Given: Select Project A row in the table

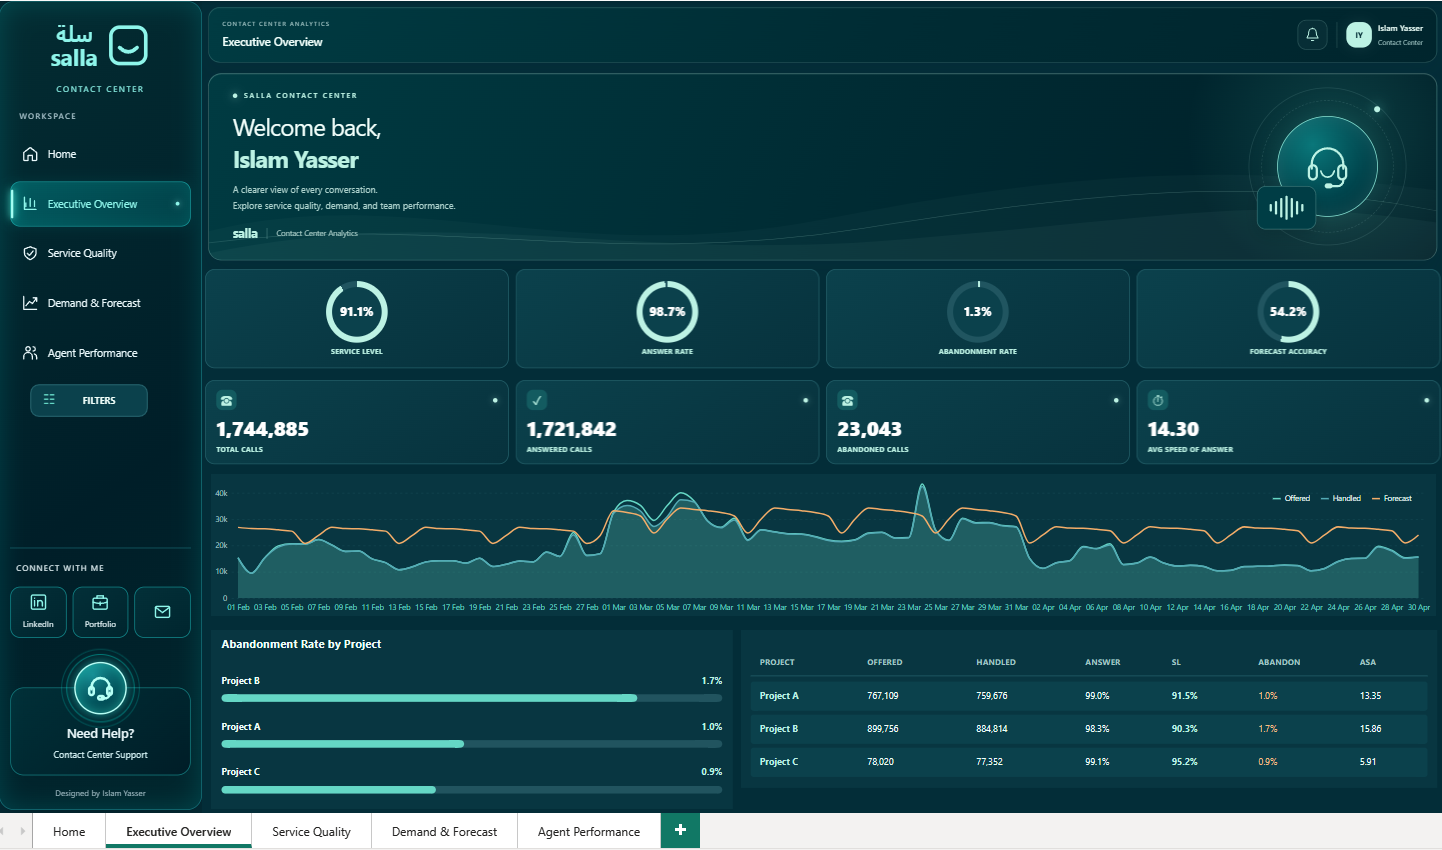Looking at the screenshot, I should point(1089,696).
